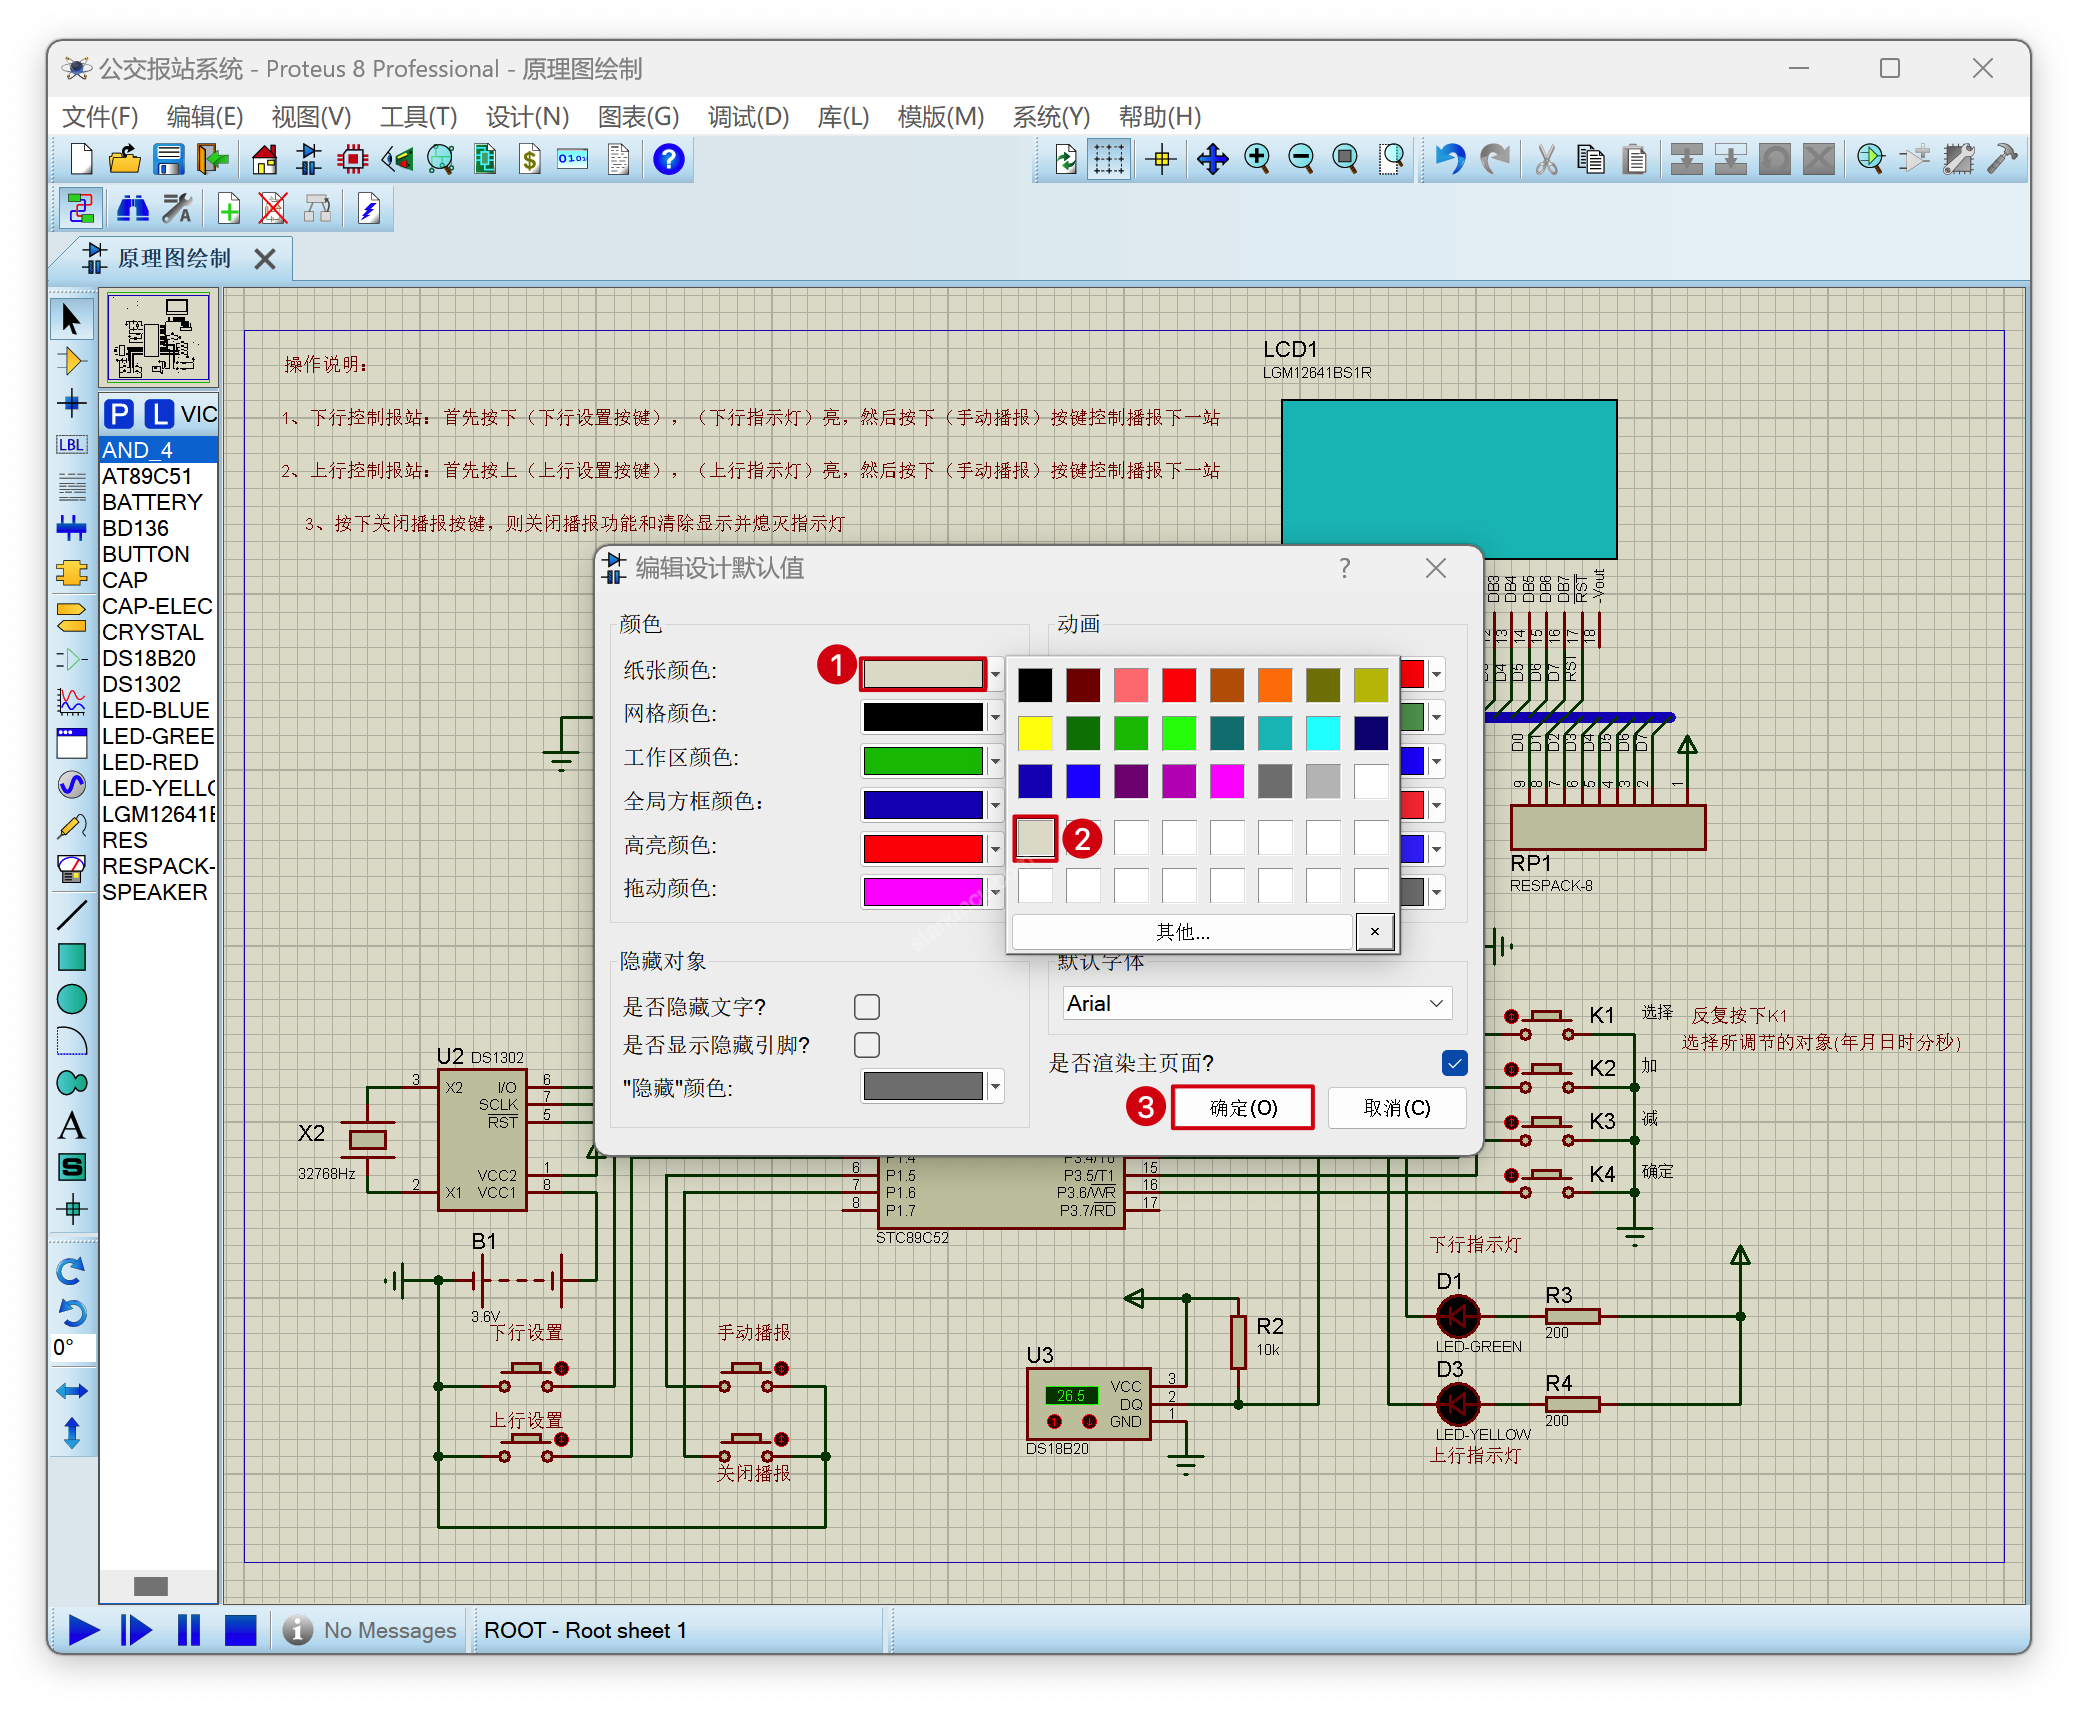2078x1710 pixels.
Task: Click the Save design icon
Action: (x=168, y=159)
